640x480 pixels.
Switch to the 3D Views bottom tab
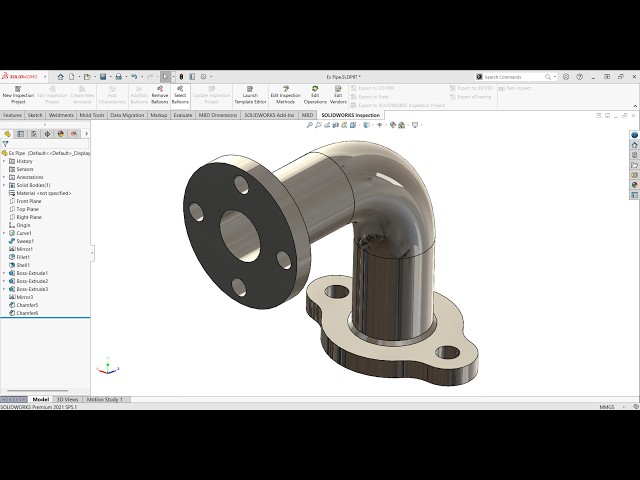pyautogui.click(x=67, y=399)
